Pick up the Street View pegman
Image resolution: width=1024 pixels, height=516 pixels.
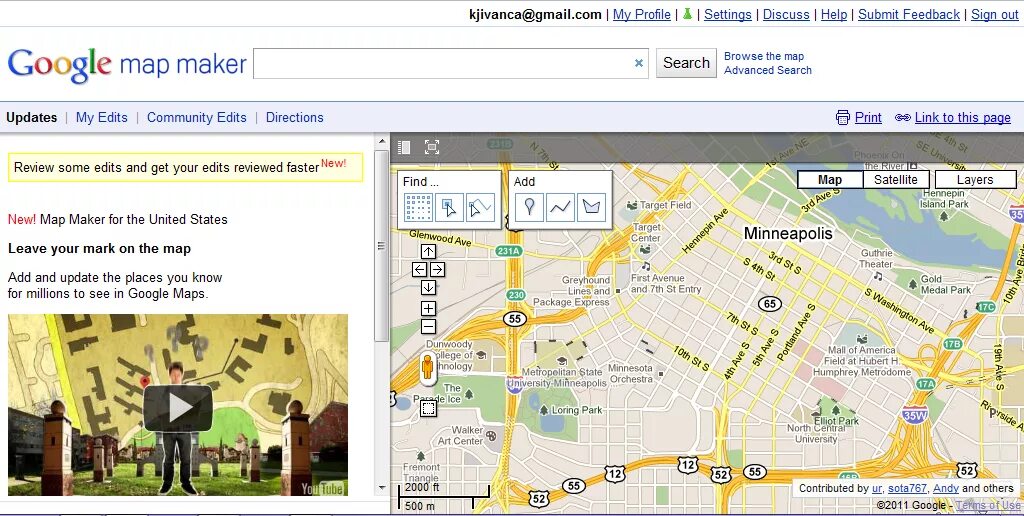click(427, 369)
